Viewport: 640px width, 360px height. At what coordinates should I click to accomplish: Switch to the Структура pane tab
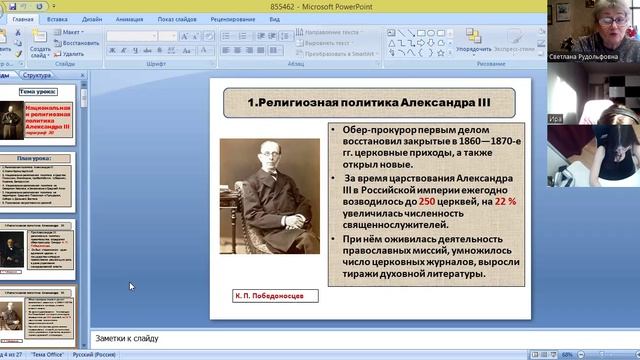(37, 75)
